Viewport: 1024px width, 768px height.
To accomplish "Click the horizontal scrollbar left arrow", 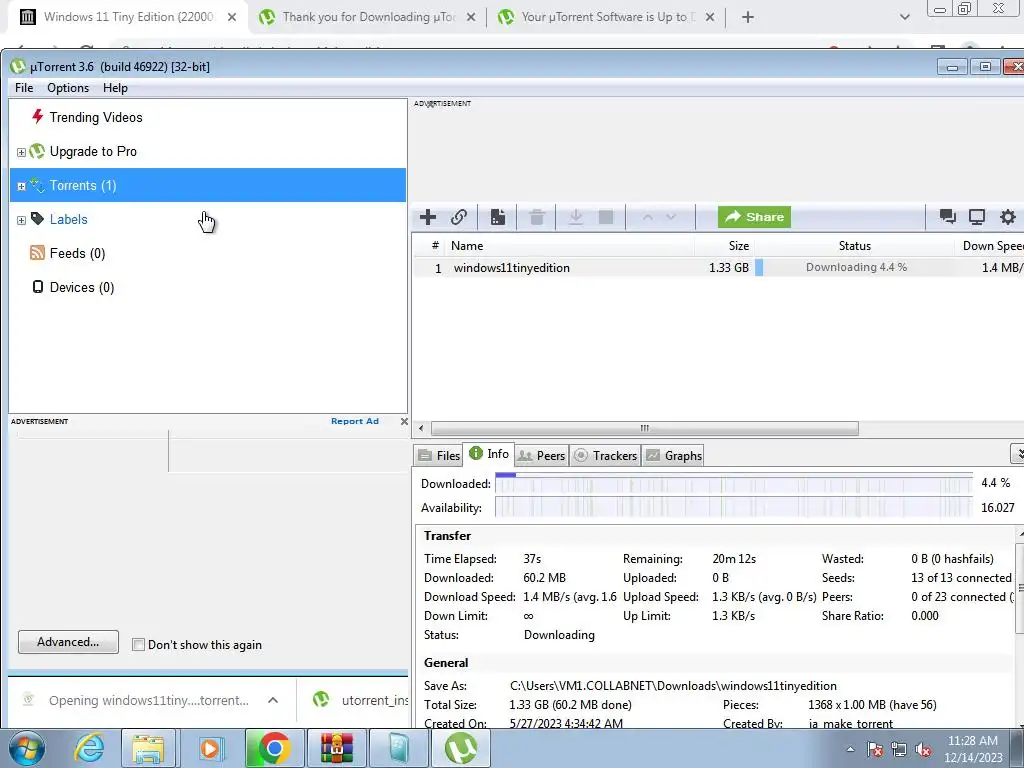I will [x=421, y=428].
